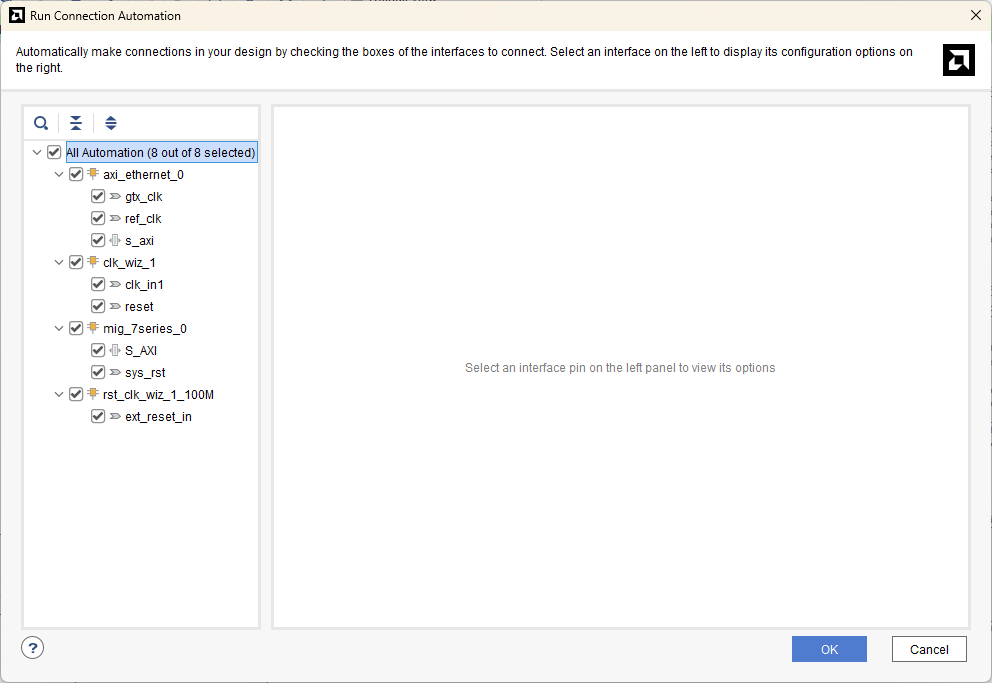Open the help question mark icon
This screenshot has height=683, width=992.
(33, 648)
